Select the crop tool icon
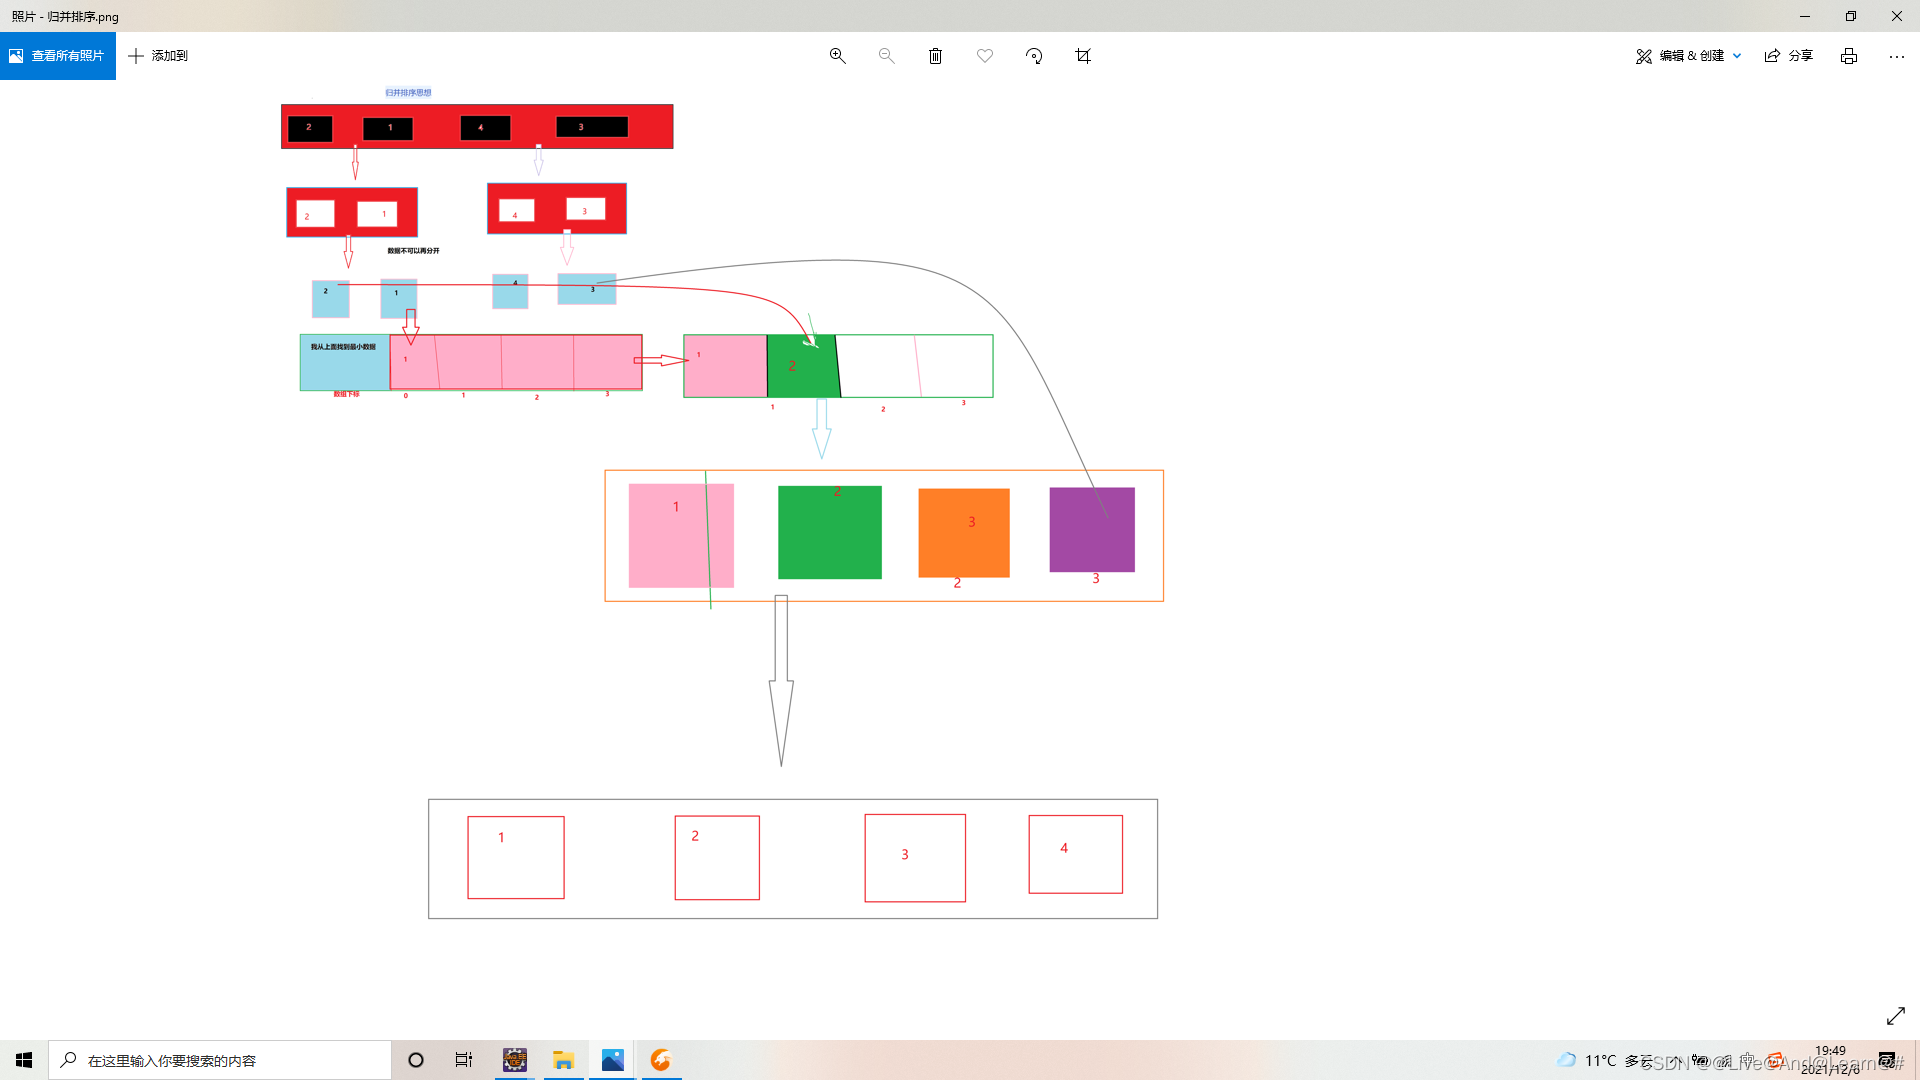This screenshot has height=1080, width=1920. click(x=1083, y=56)
